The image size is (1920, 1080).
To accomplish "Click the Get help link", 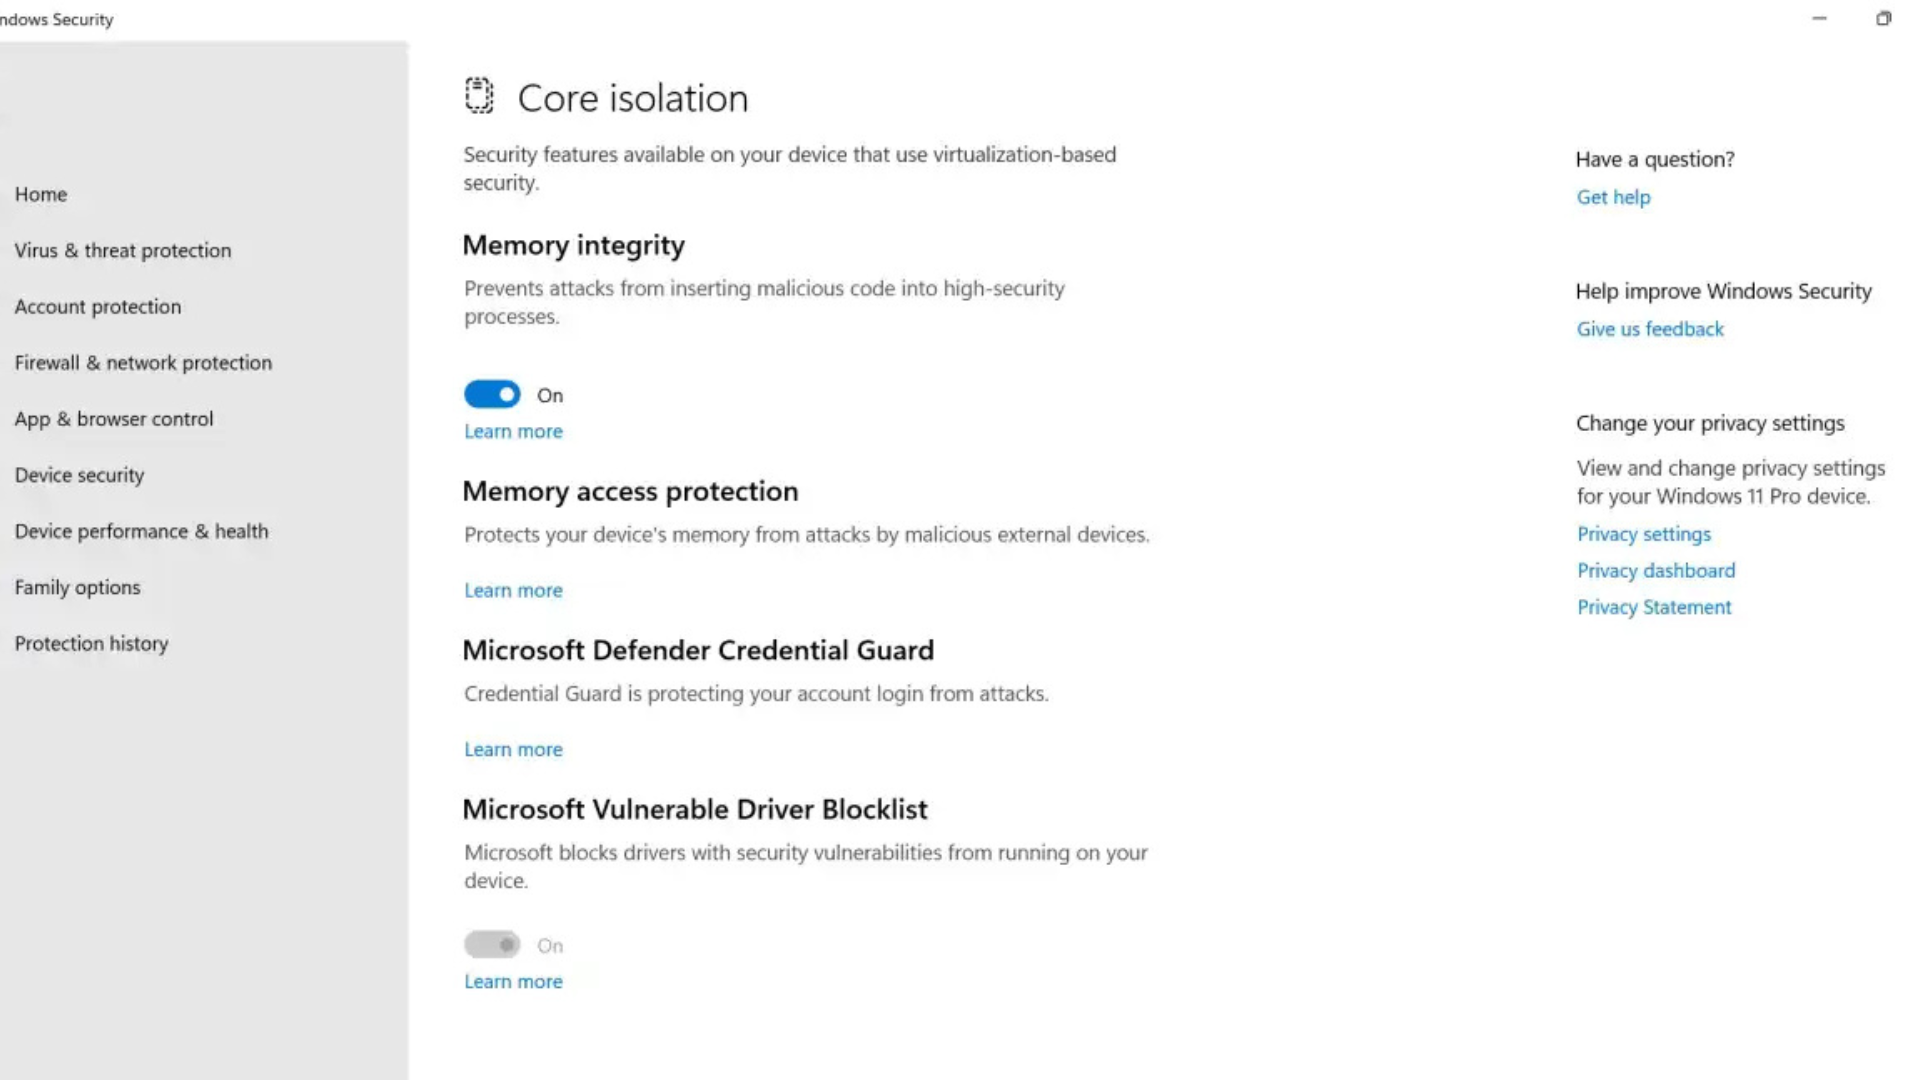I will pos(1613,197).
